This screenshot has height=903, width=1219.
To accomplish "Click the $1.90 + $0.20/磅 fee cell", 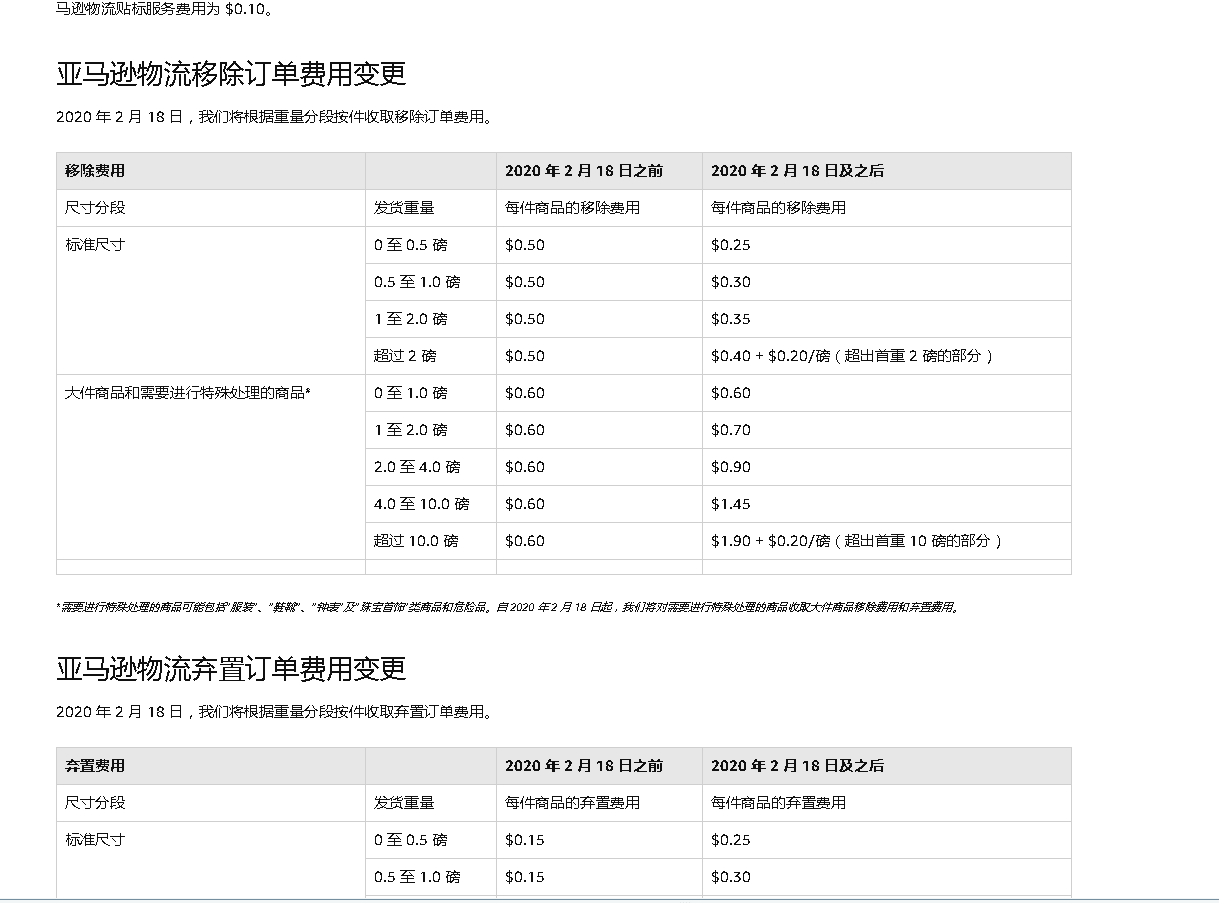I will (887, 541).
